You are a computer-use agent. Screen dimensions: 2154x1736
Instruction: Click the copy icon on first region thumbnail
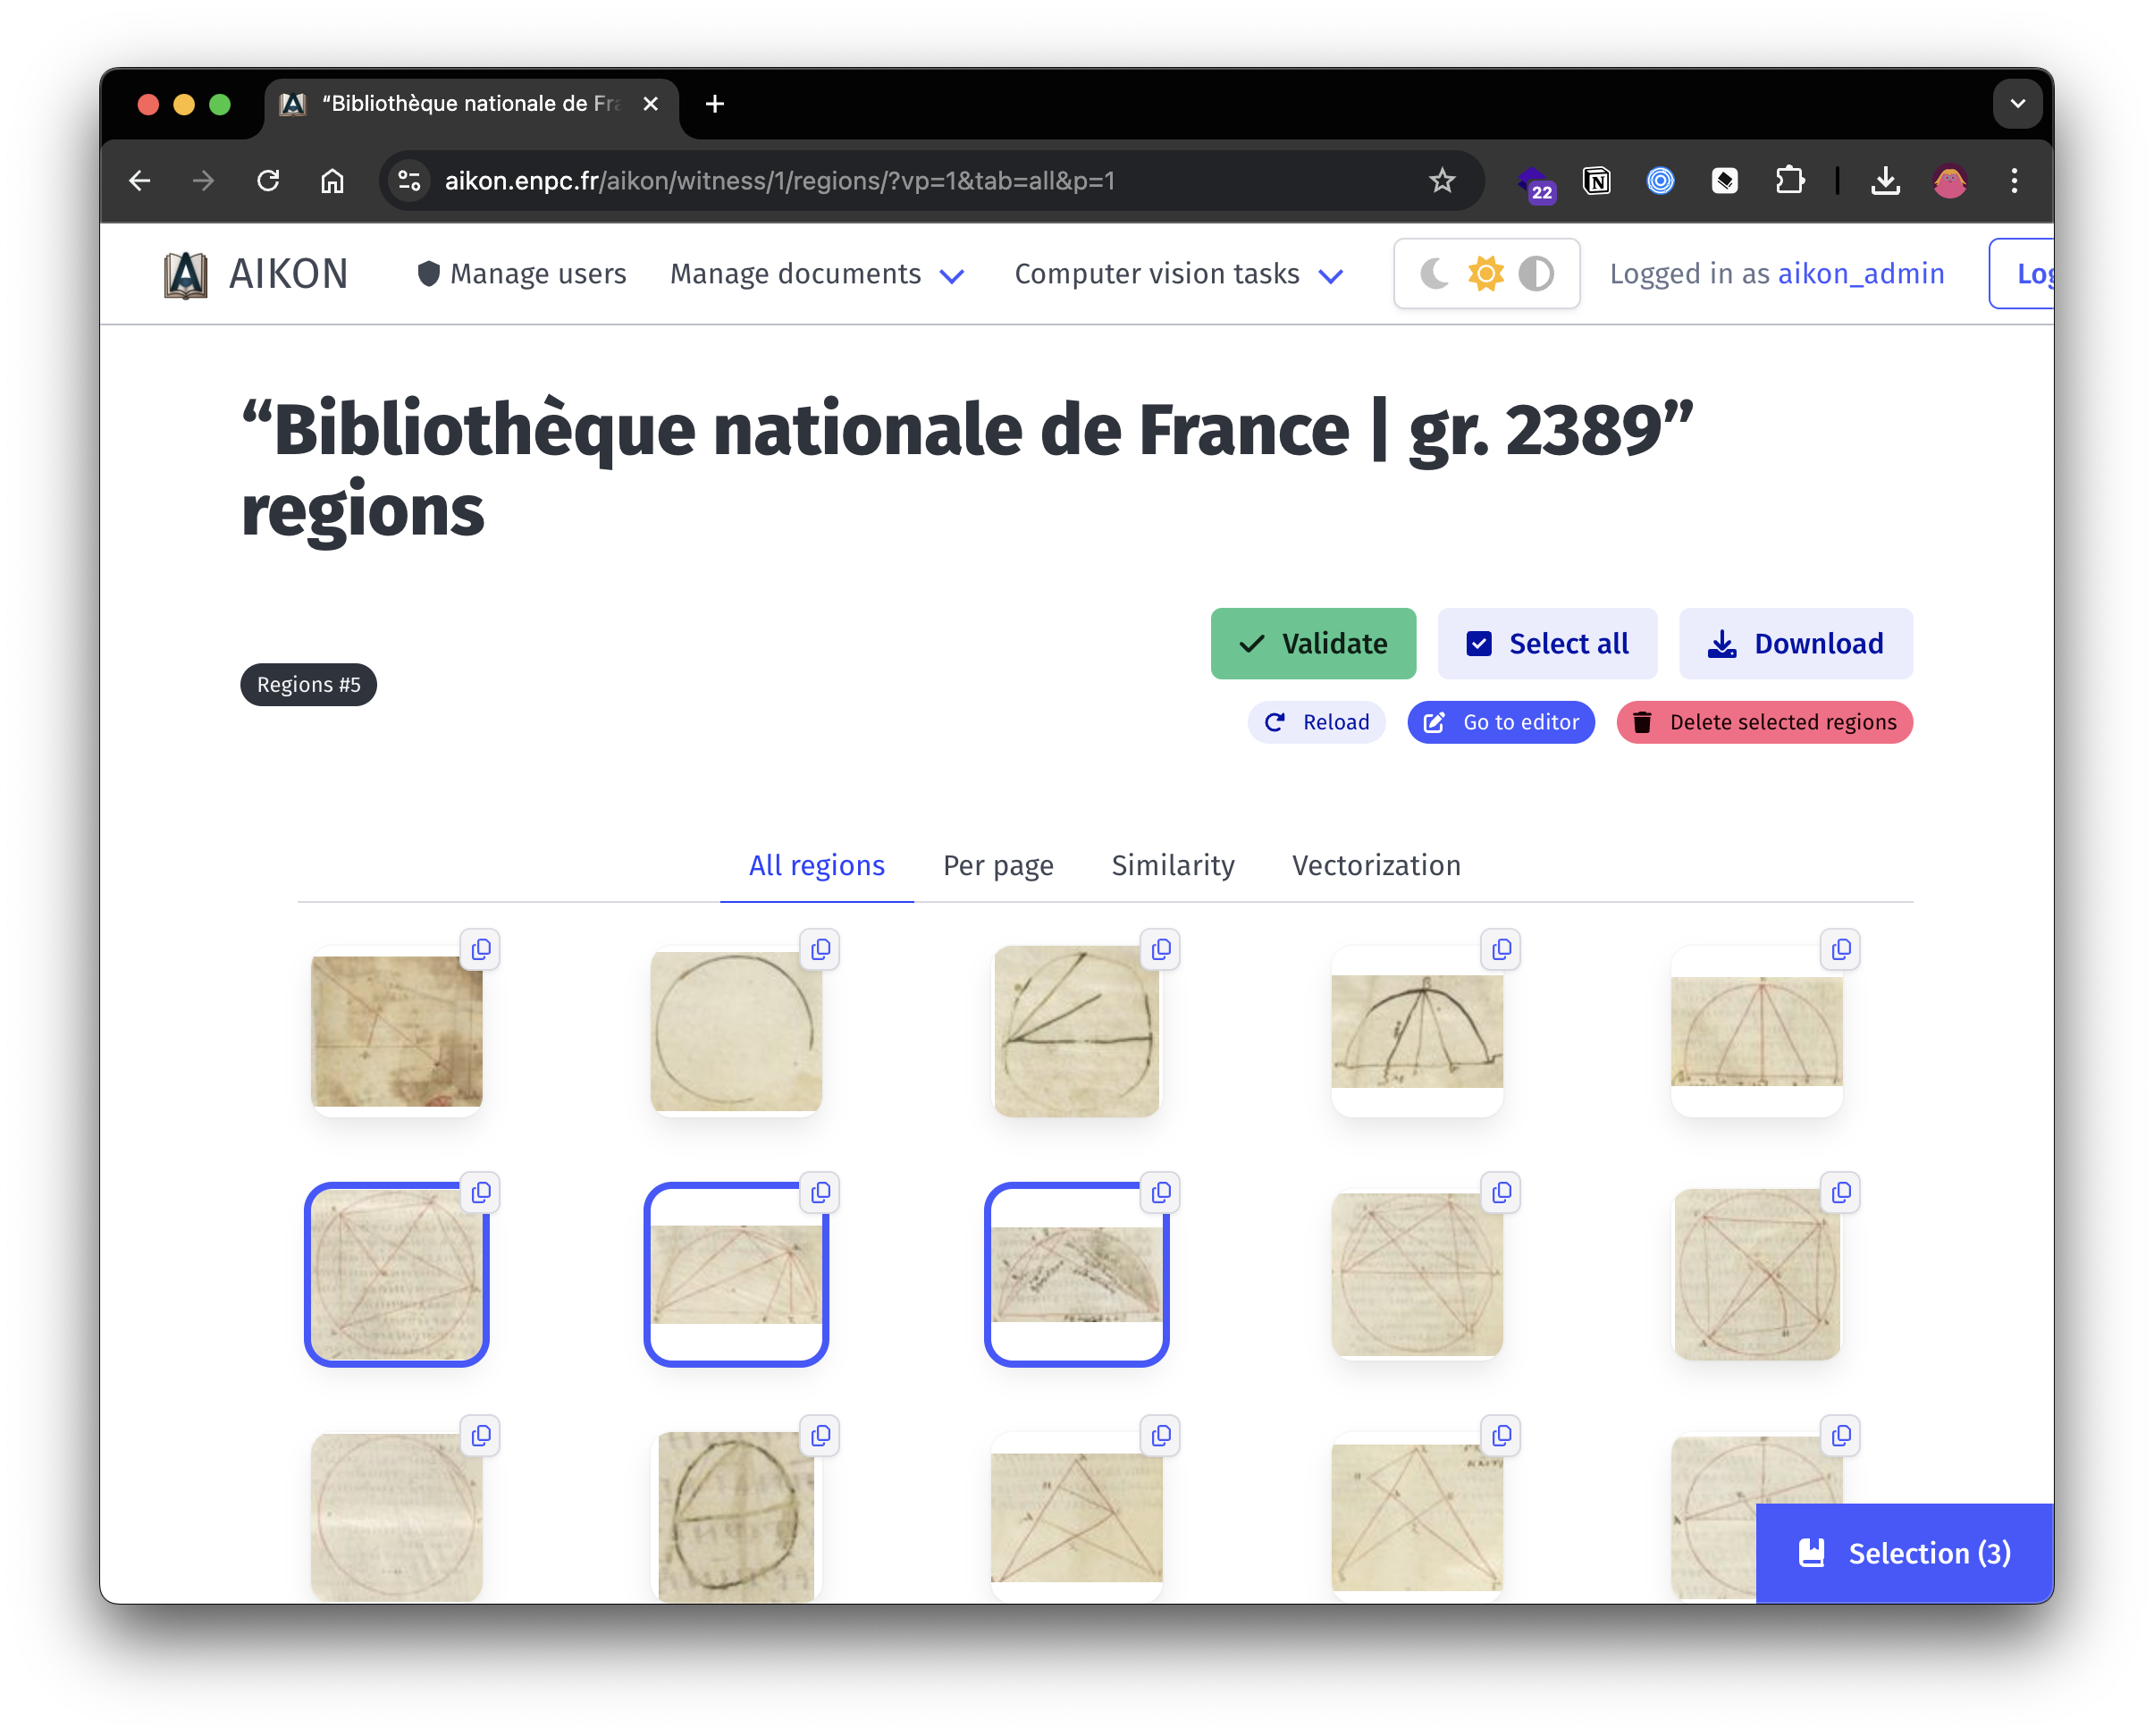(x=481, y=949)
